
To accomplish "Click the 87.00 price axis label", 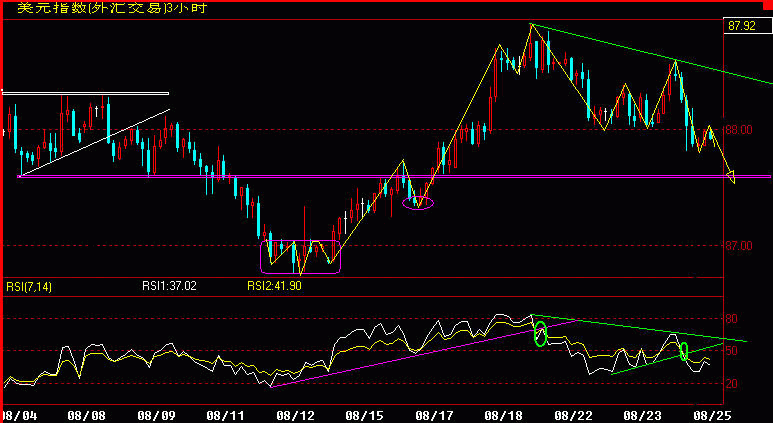I will pos(738,246).
